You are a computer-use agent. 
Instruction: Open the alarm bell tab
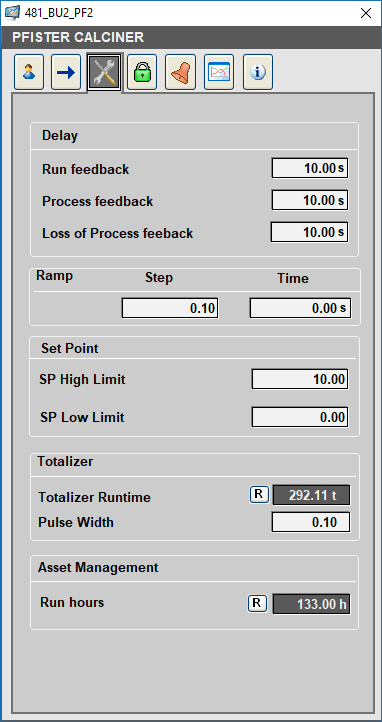[180, 72]
